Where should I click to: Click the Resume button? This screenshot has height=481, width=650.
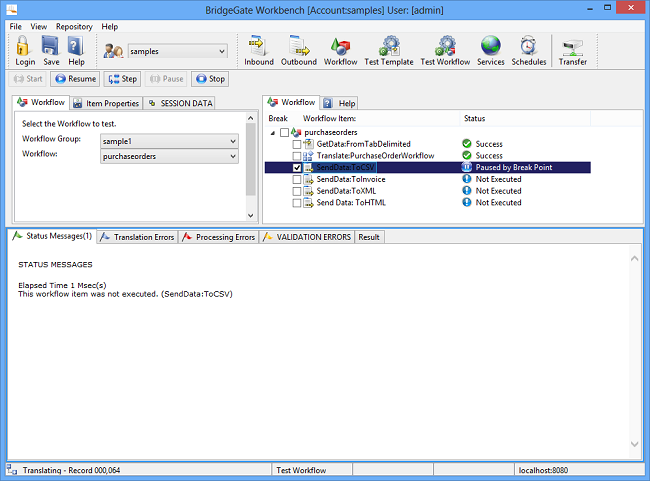[x=75, y=79]
